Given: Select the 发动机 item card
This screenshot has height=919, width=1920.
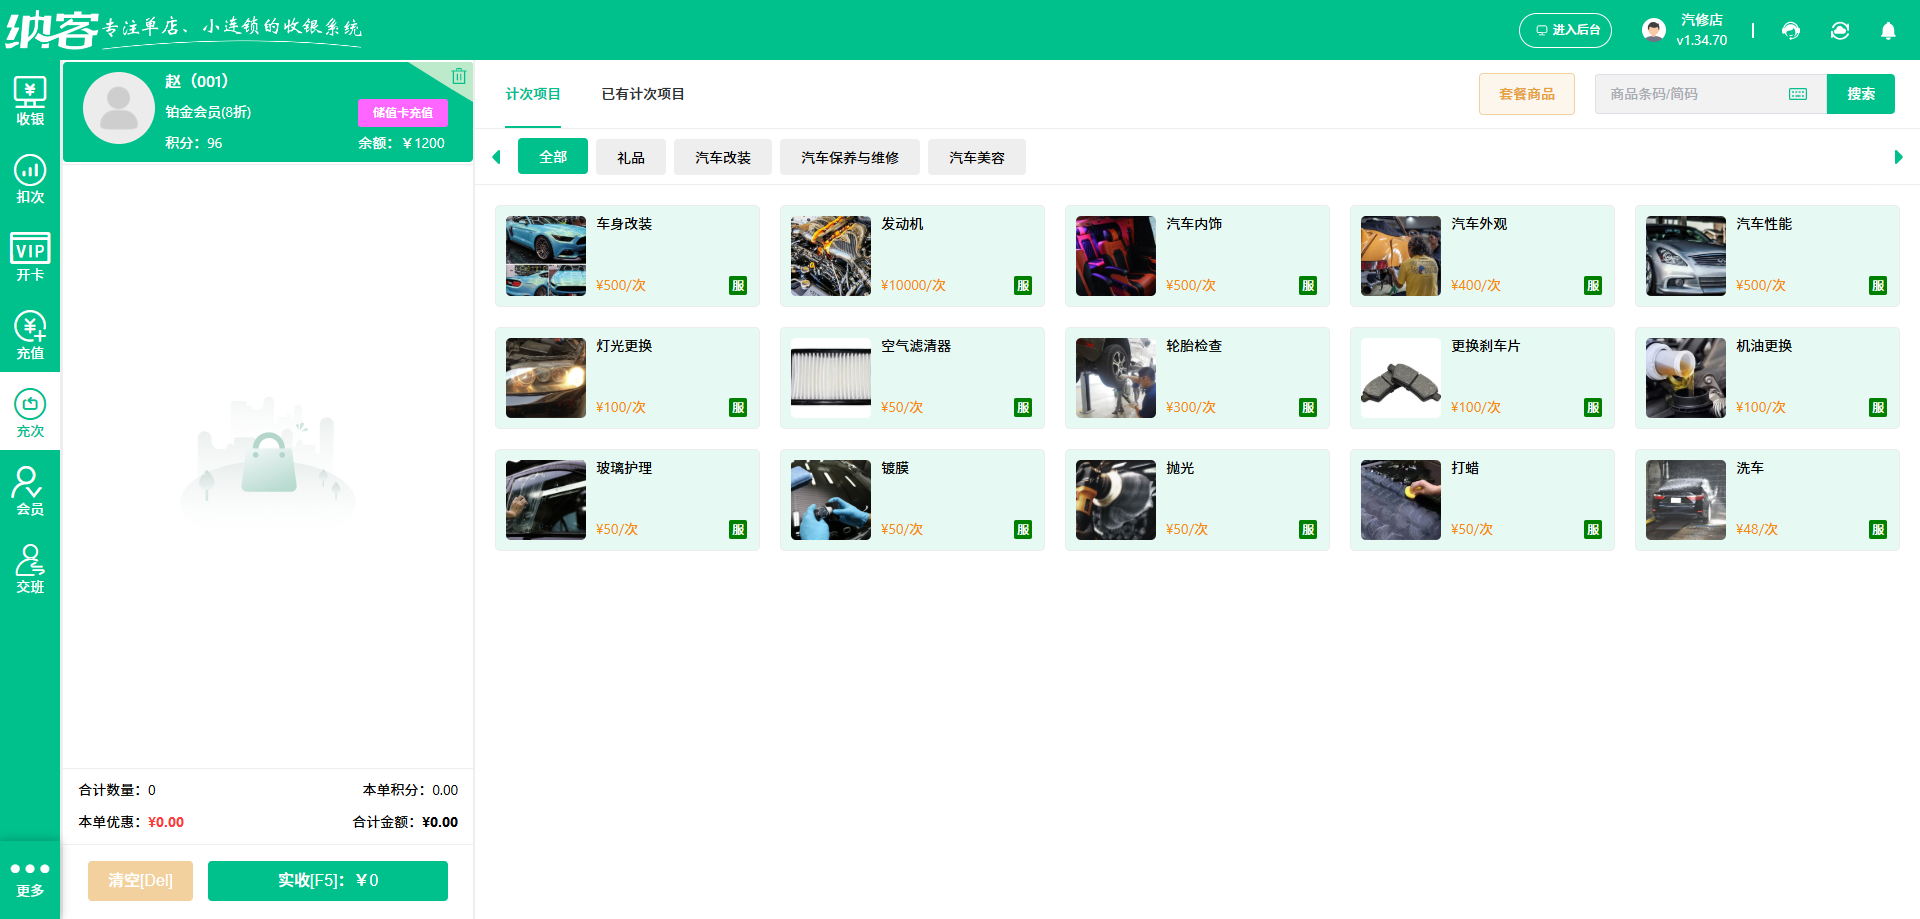Looking at the screenshot, I should point(912,256).
